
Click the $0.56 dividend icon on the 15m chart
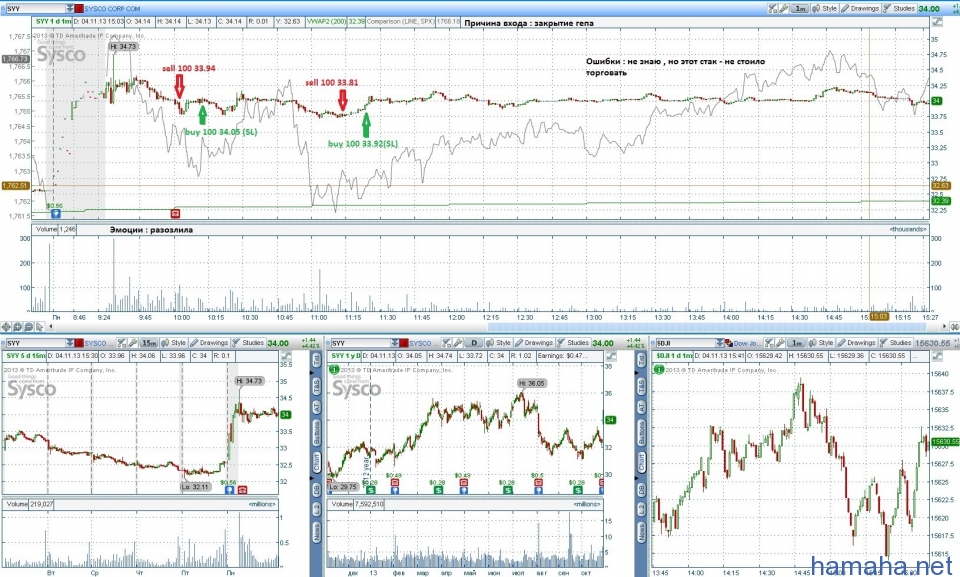click(229, 489)
